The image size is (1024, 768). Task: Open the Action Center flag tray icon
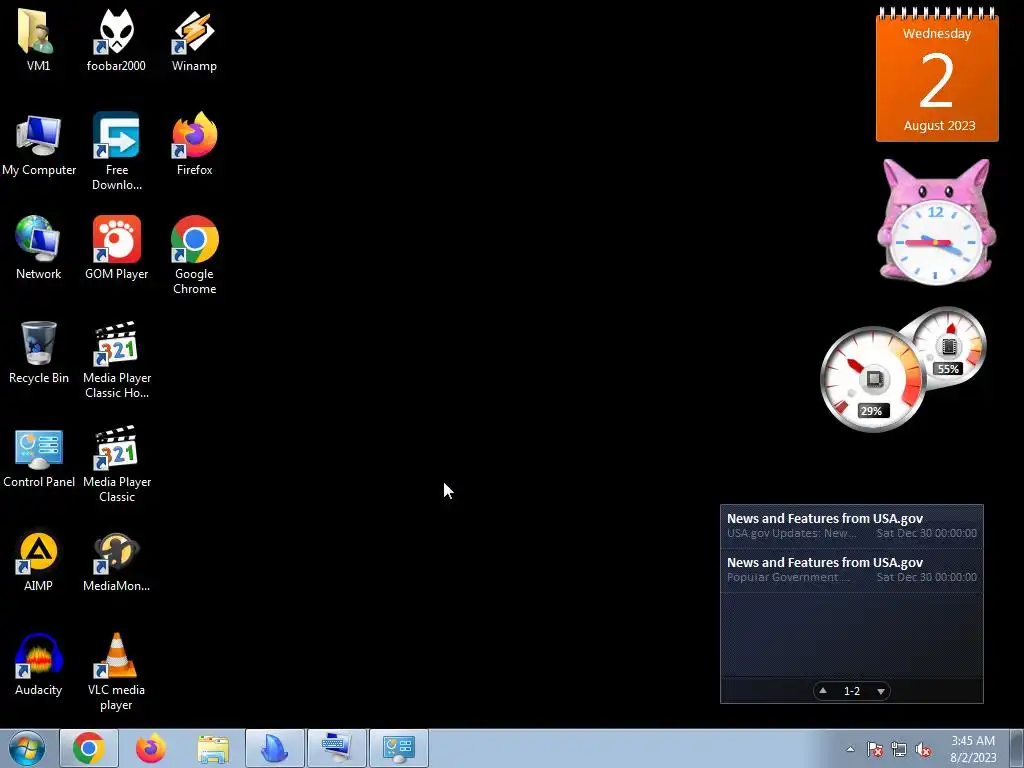coord(875,749)
